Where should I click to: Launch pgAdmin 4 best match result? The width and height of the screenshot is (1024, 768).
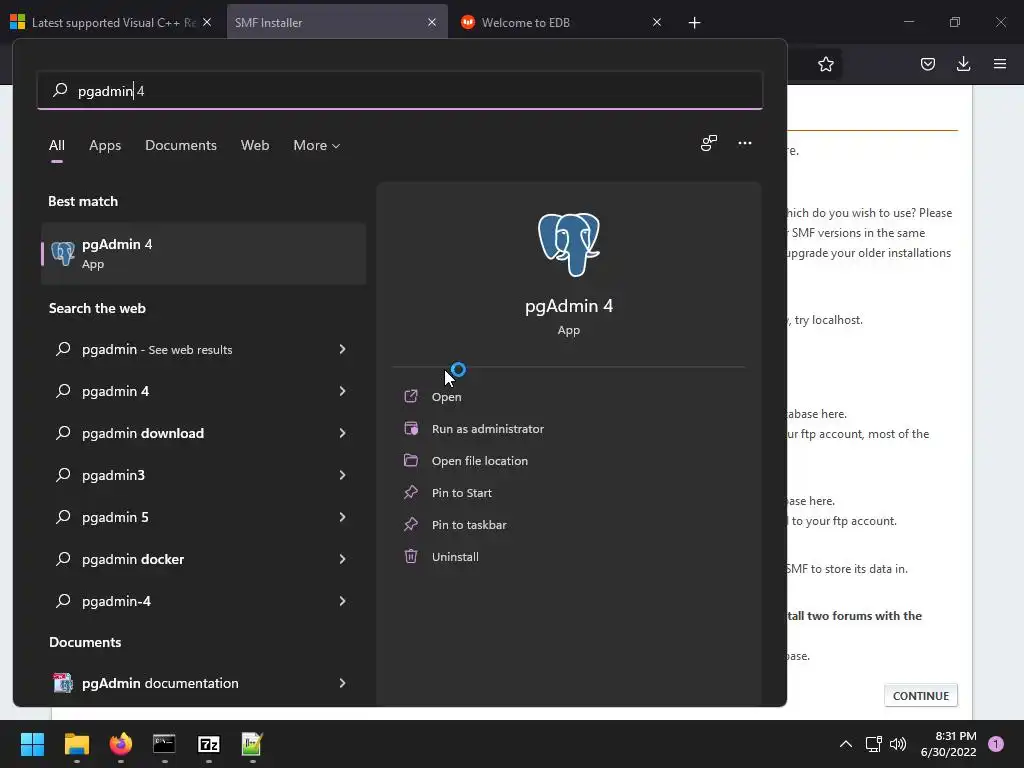pos(203,253)
